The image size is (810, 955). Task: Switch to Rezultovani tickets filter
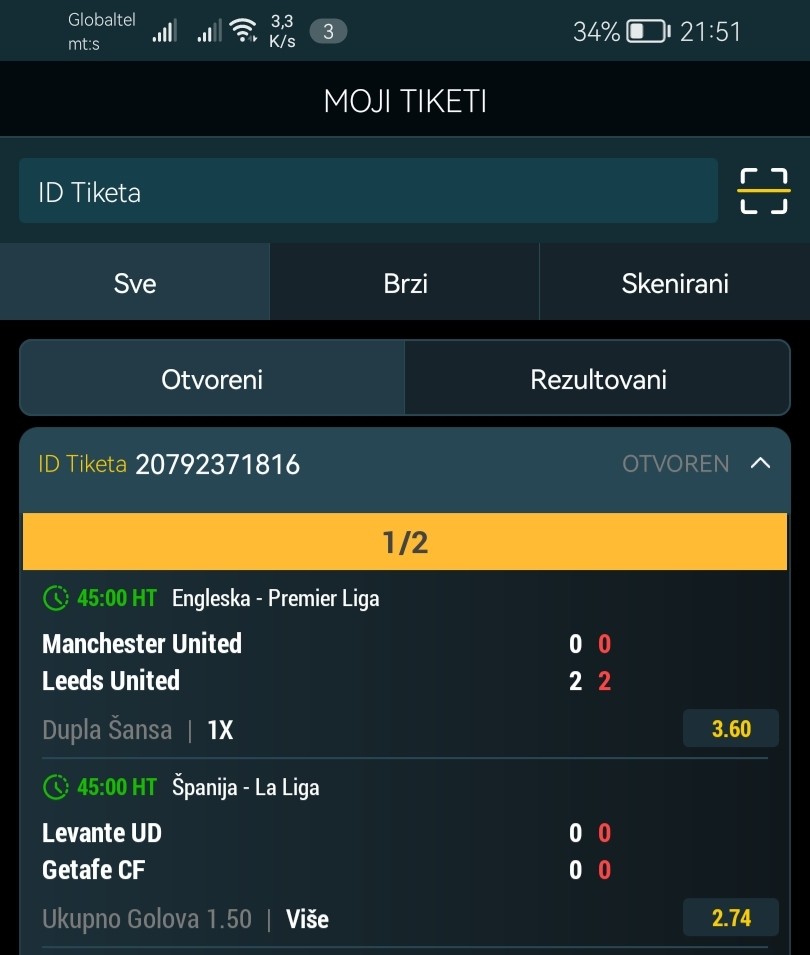click(x=598, y=380)
